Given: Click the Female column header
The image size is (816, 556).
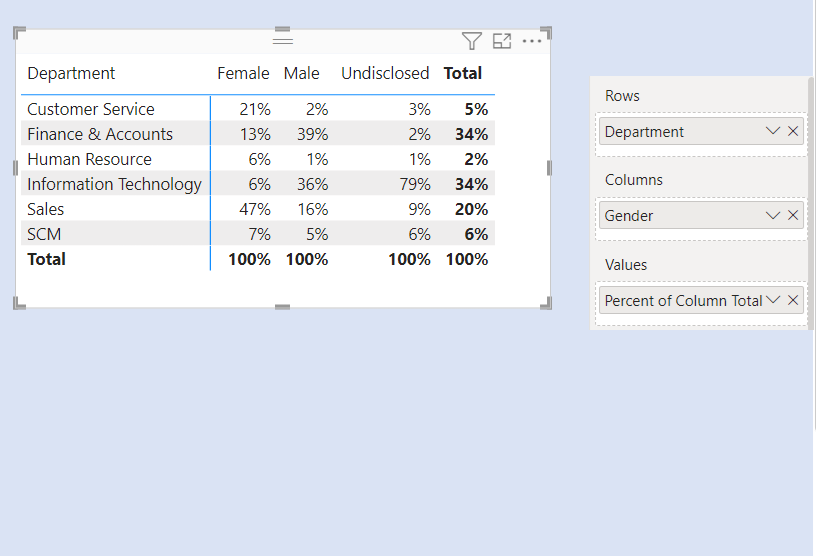Looking at the screenshot, I should coord(243,73).
